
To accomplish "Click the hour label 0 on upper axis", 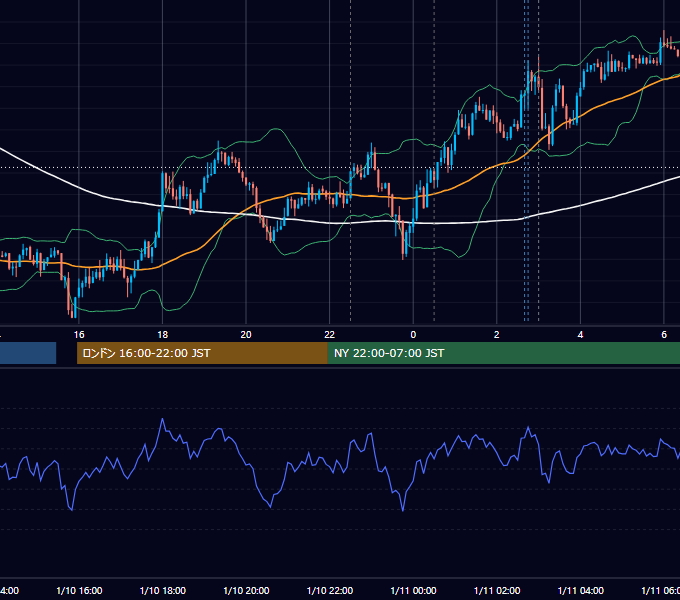I will [413, 335].
